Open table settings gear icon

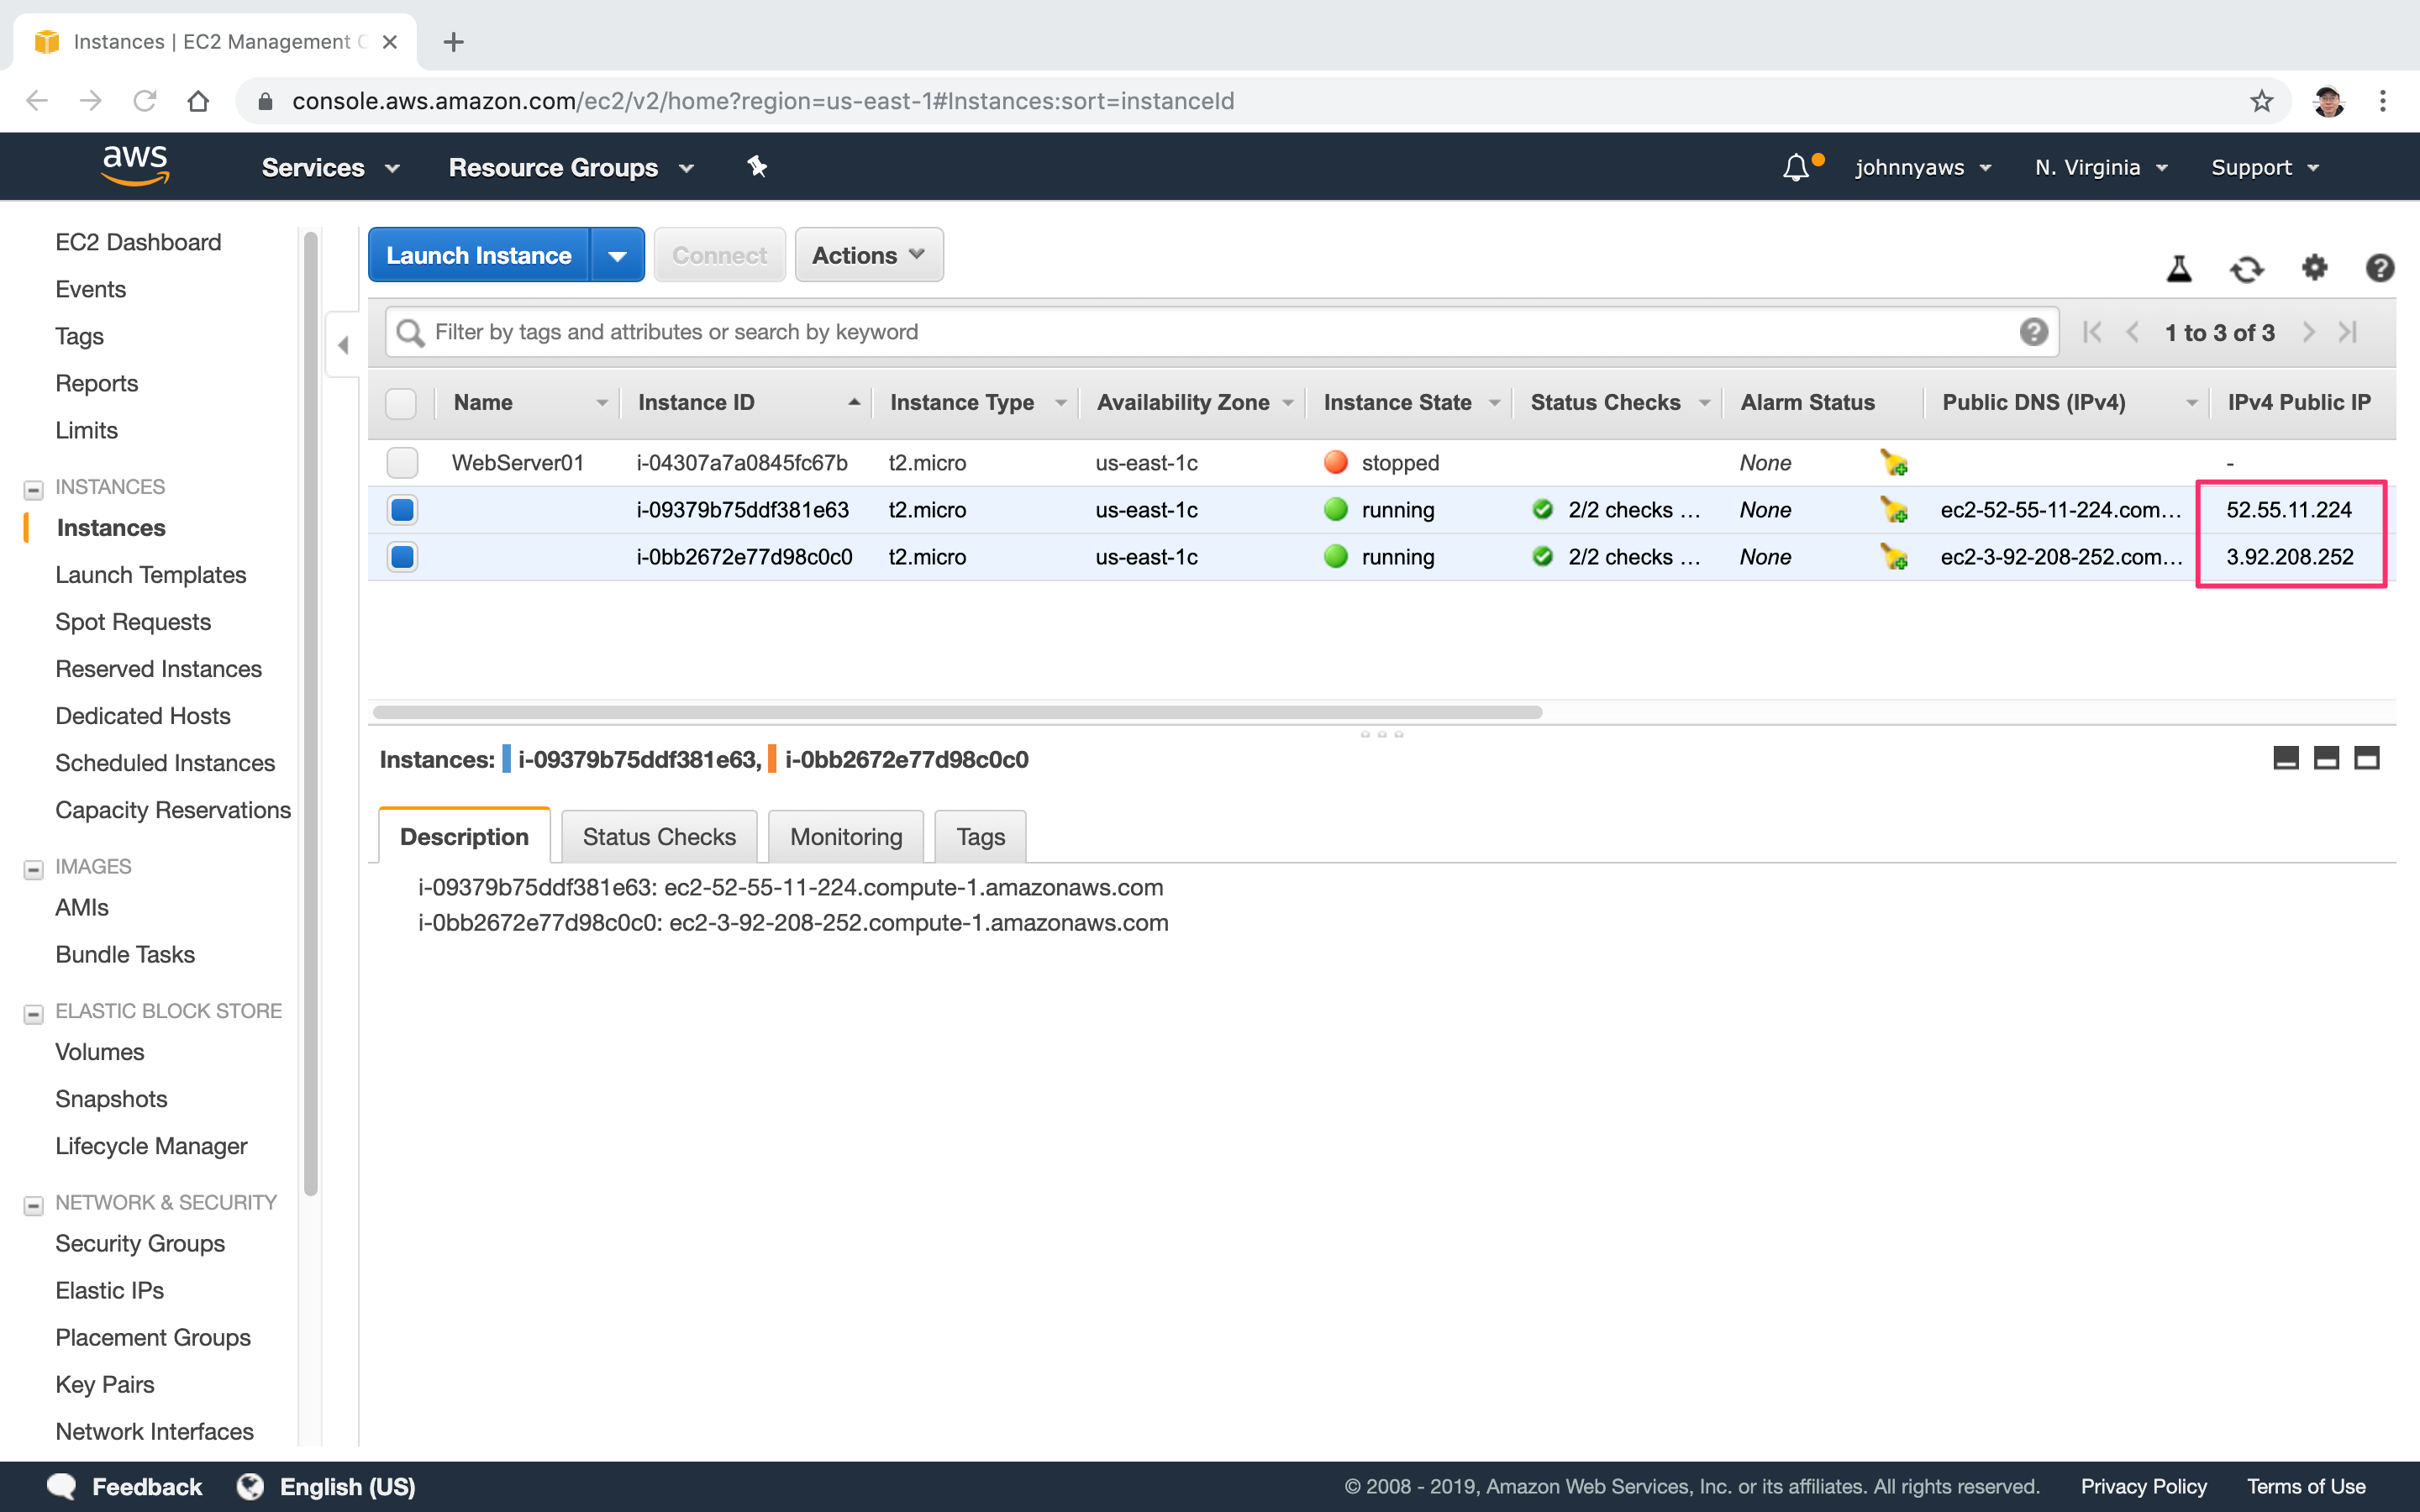coord(2315,267)
